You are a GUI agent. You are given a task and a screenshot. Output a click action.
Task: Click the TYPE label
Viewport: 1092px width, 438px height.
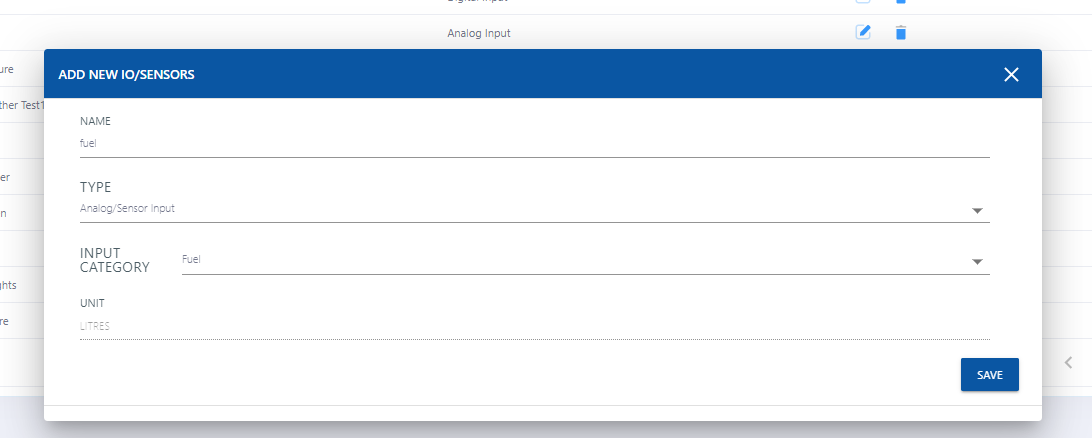click(x=95, y=187)
